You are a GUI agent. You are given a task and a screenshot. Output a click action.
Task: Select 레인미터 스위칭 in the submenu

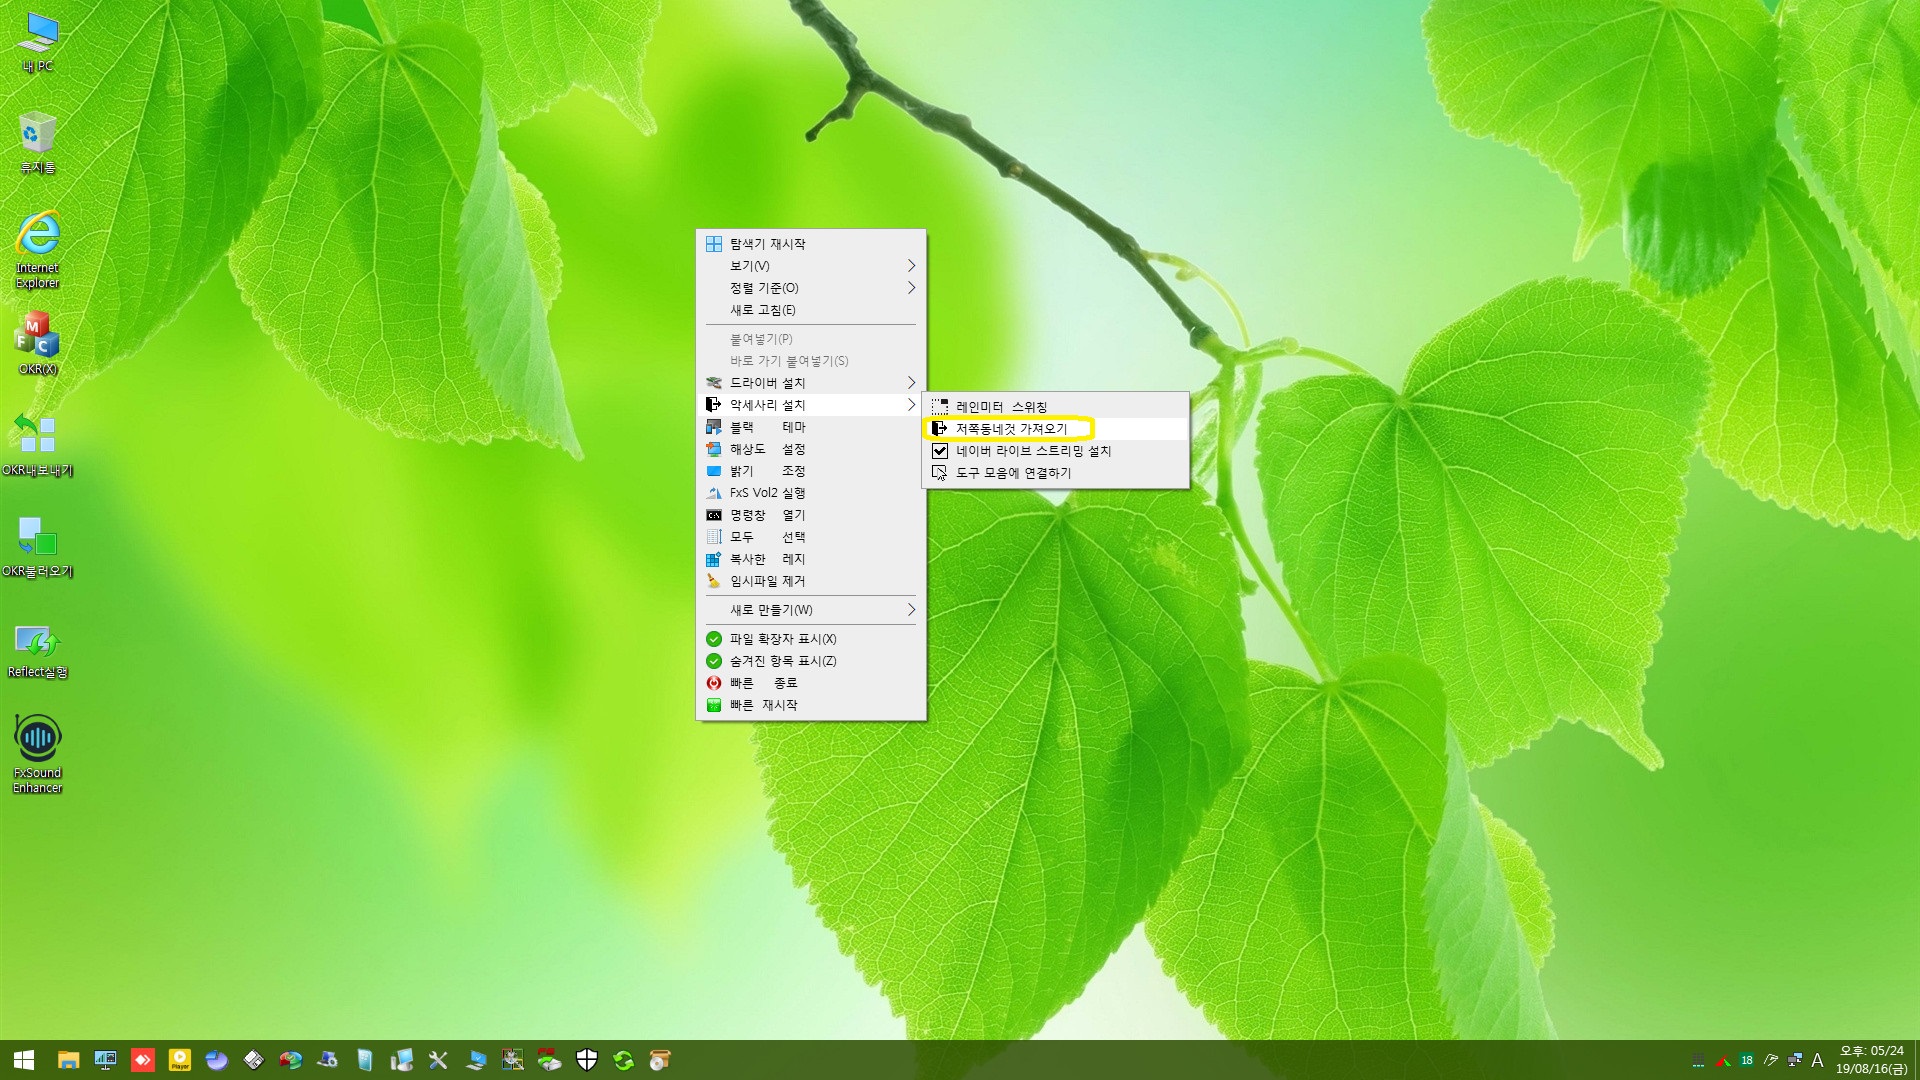point(1056,407)
